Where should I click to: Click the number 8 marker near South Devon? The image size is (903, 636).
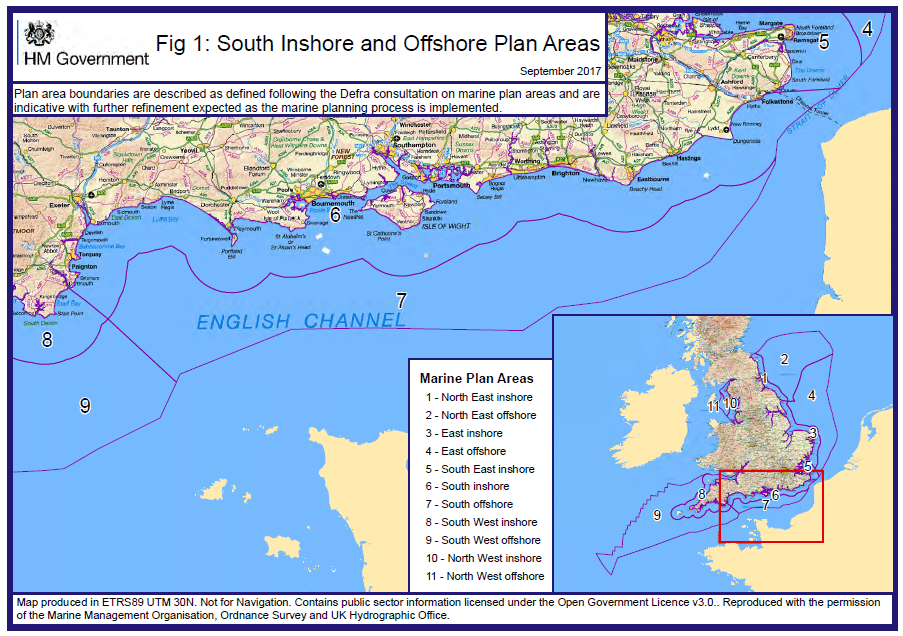pyautogui.click(x=47, y=340)
